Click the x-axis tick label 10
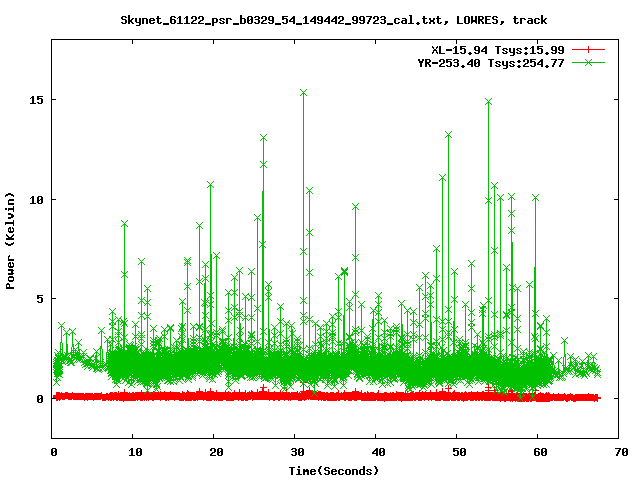 pyautogui.click(x=134, y=451)
